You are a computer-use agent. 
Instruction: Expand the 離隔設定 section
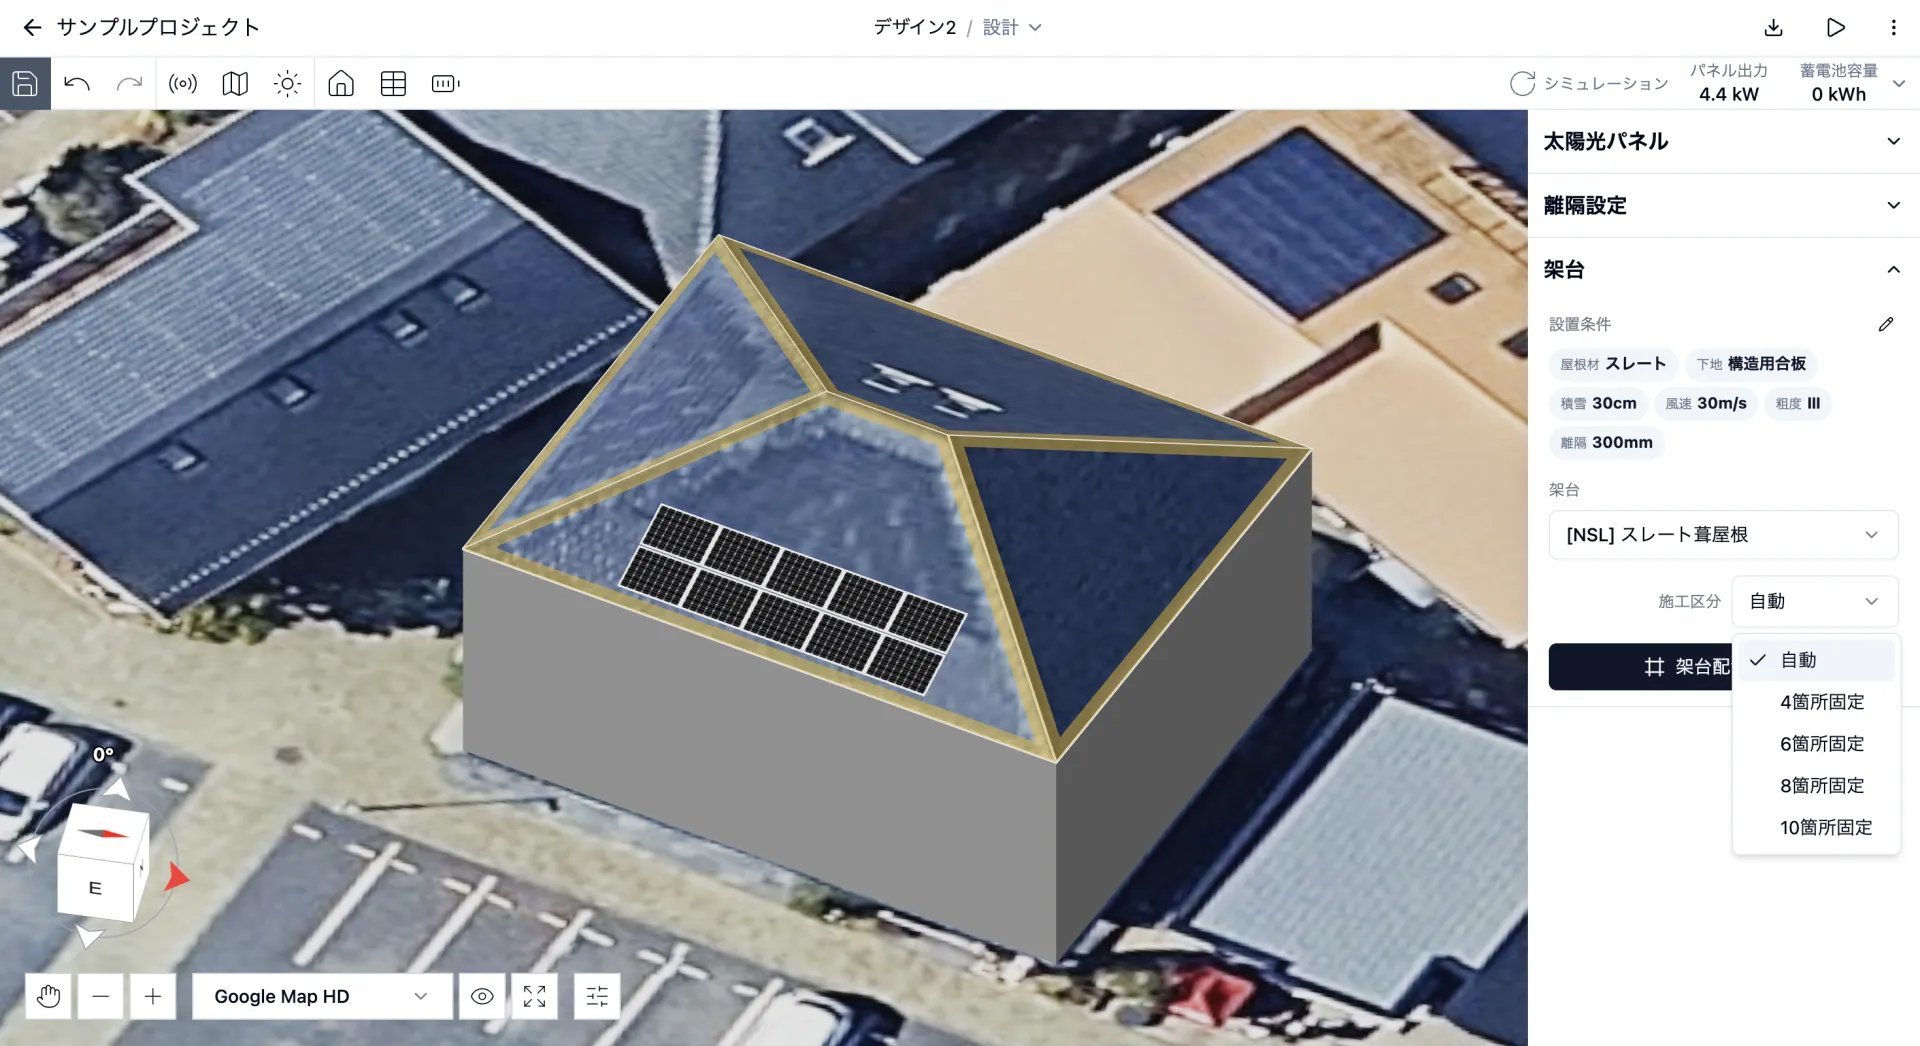click(1723, 205)
